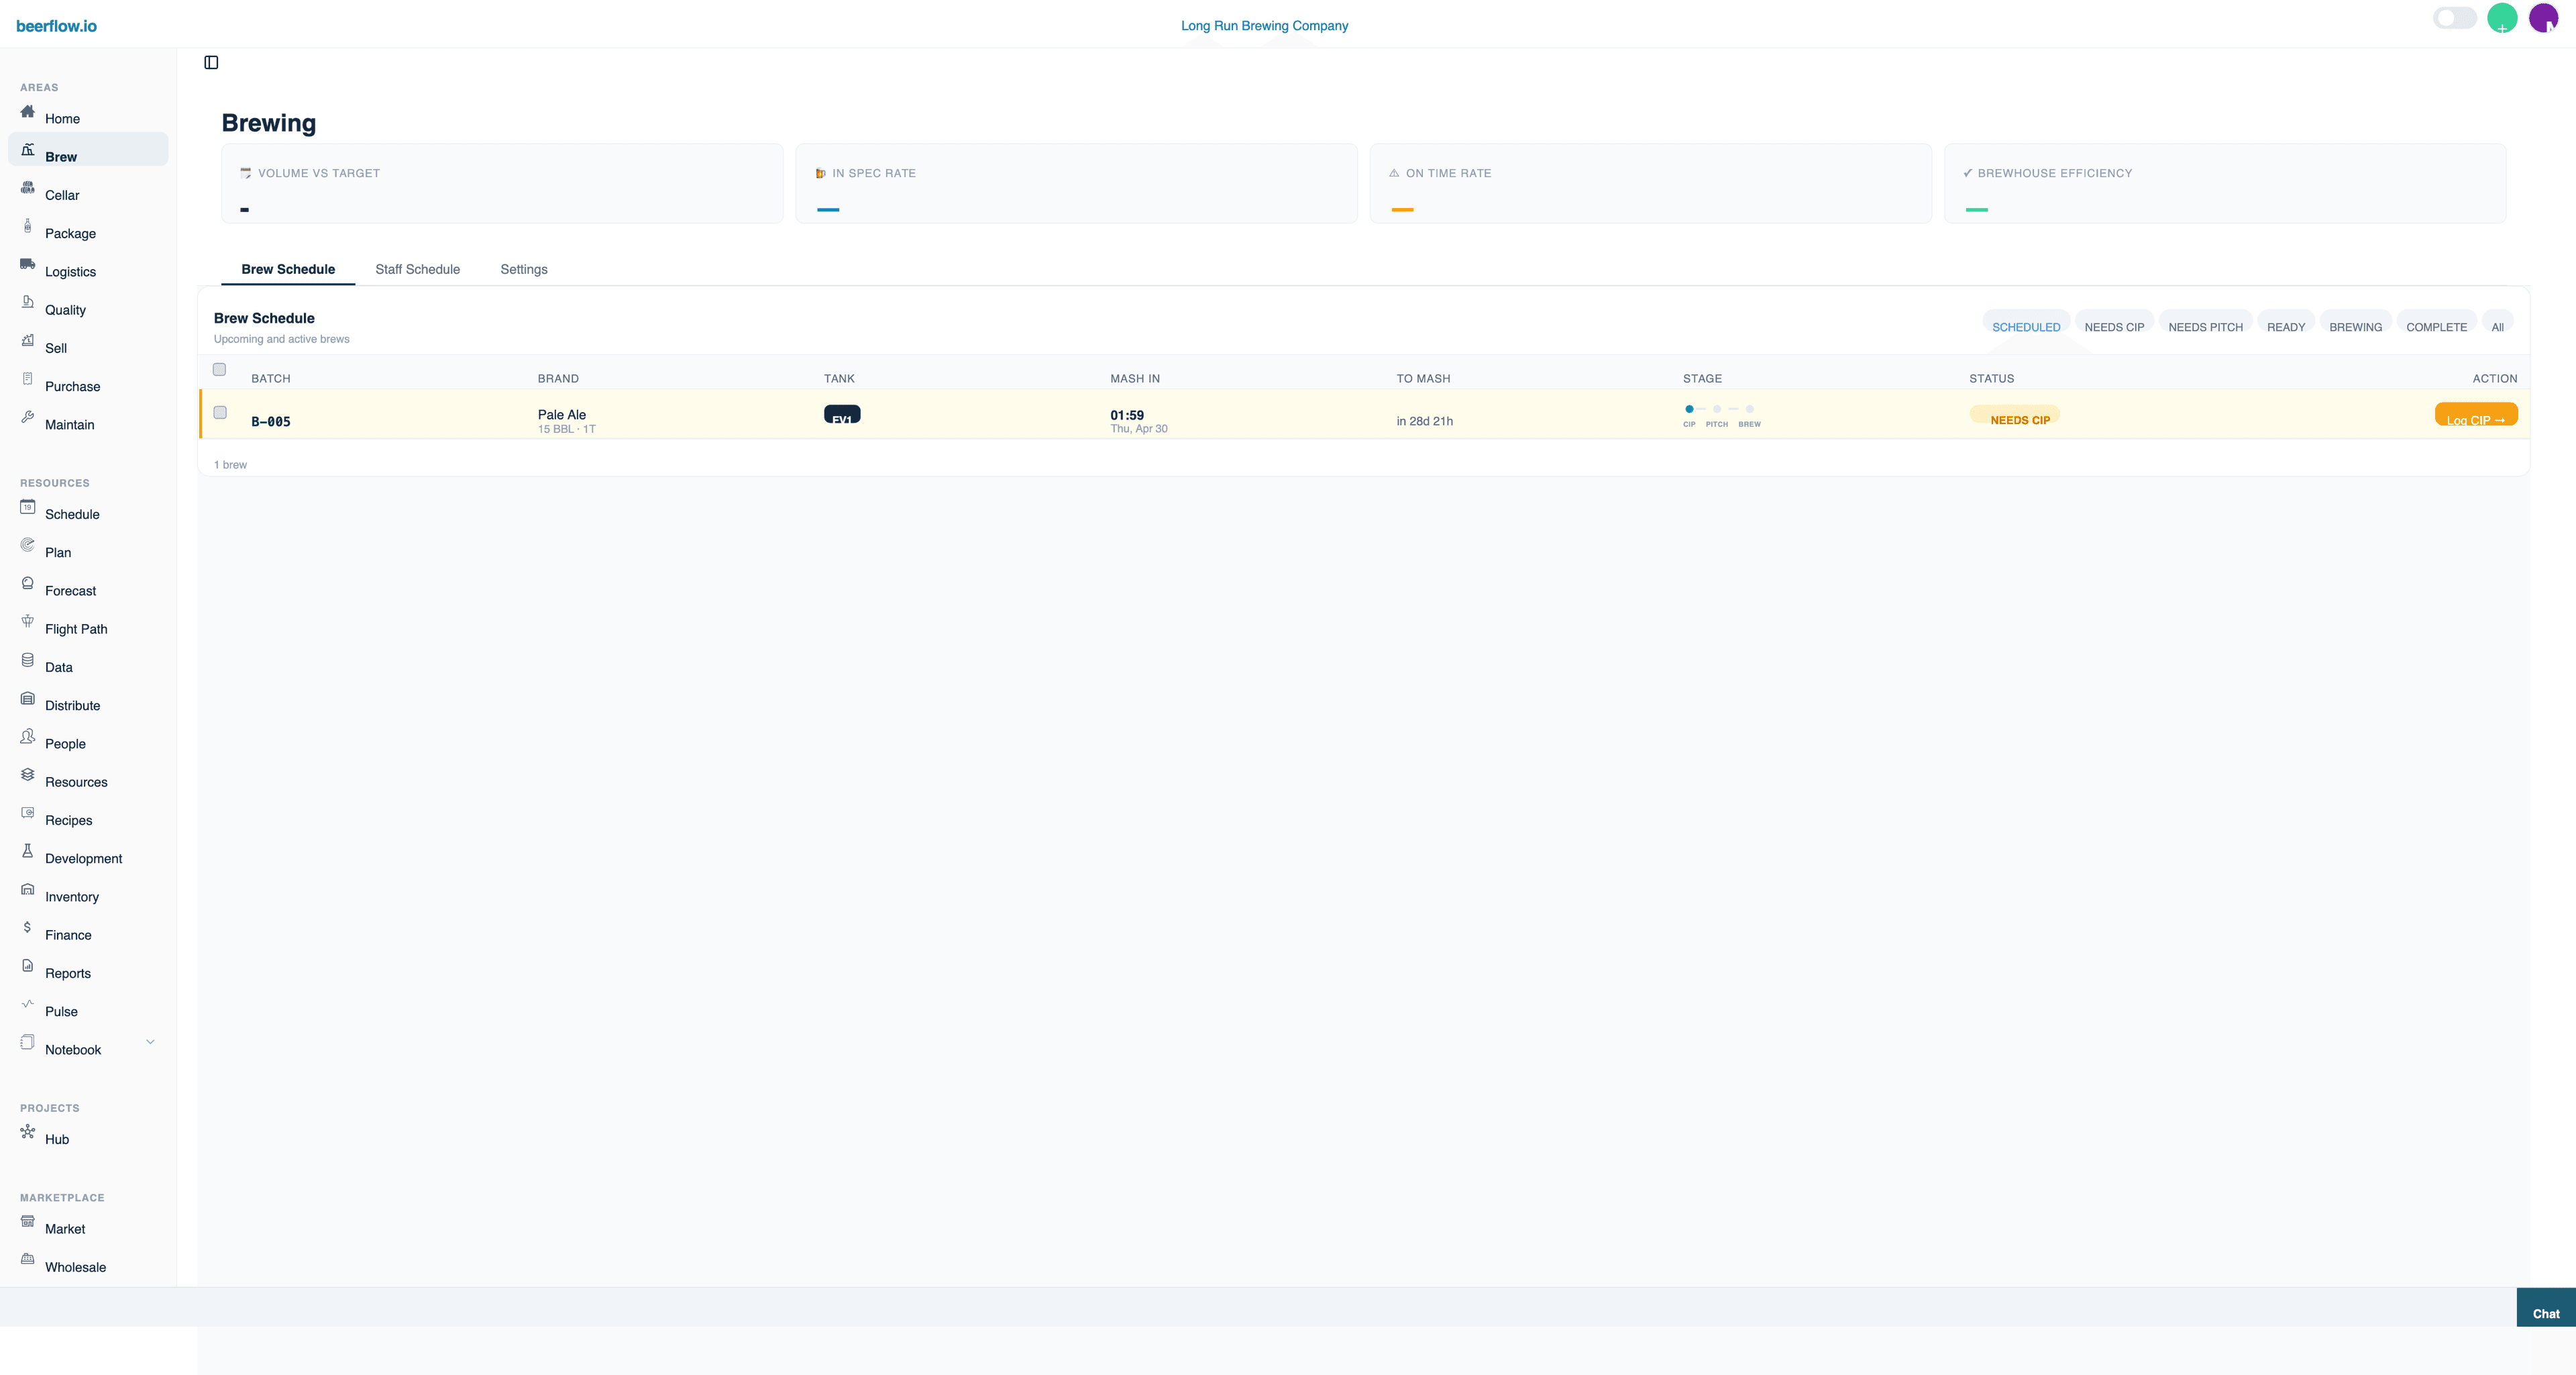Click the Inventory warehouse icon
Image resolution: width=2576 pixels, height=1375 pixels.
[28, 889]
